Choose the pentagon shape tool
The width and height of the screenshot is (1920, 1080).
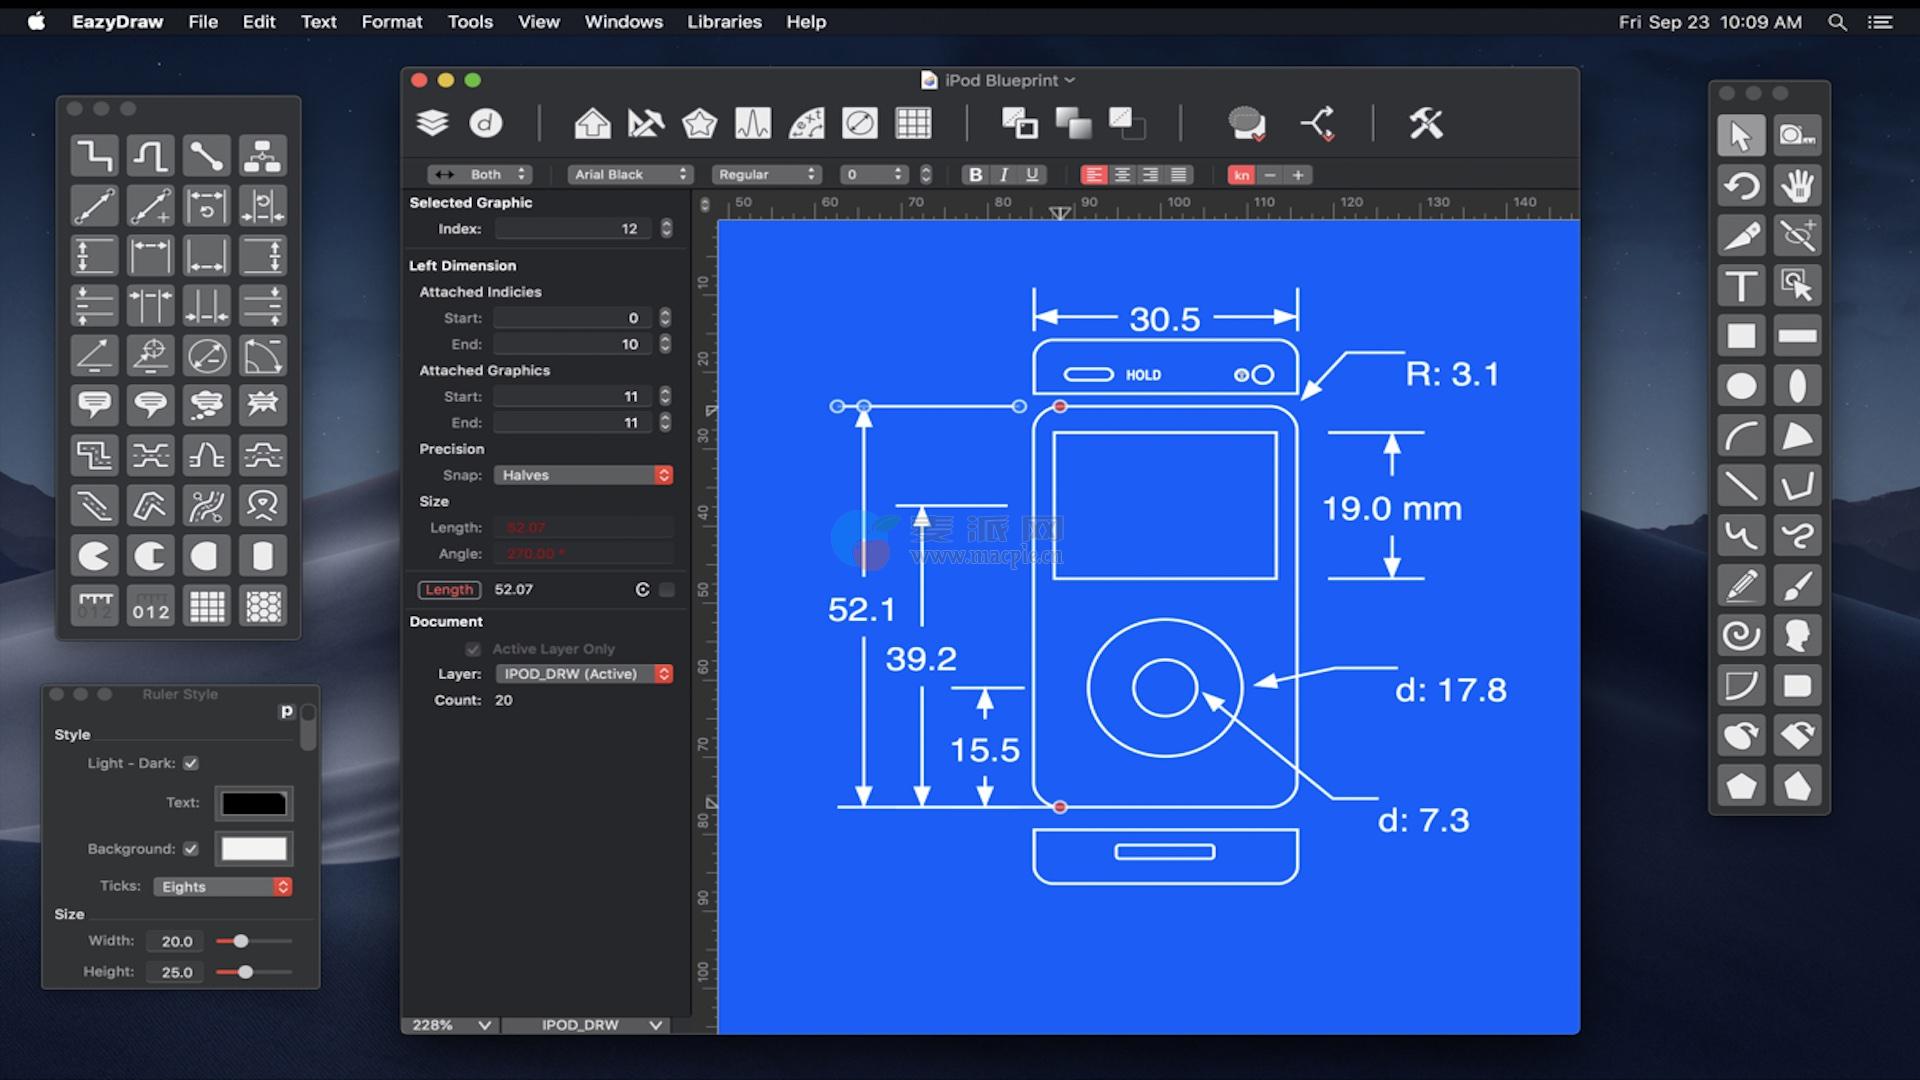(1740, 786)
